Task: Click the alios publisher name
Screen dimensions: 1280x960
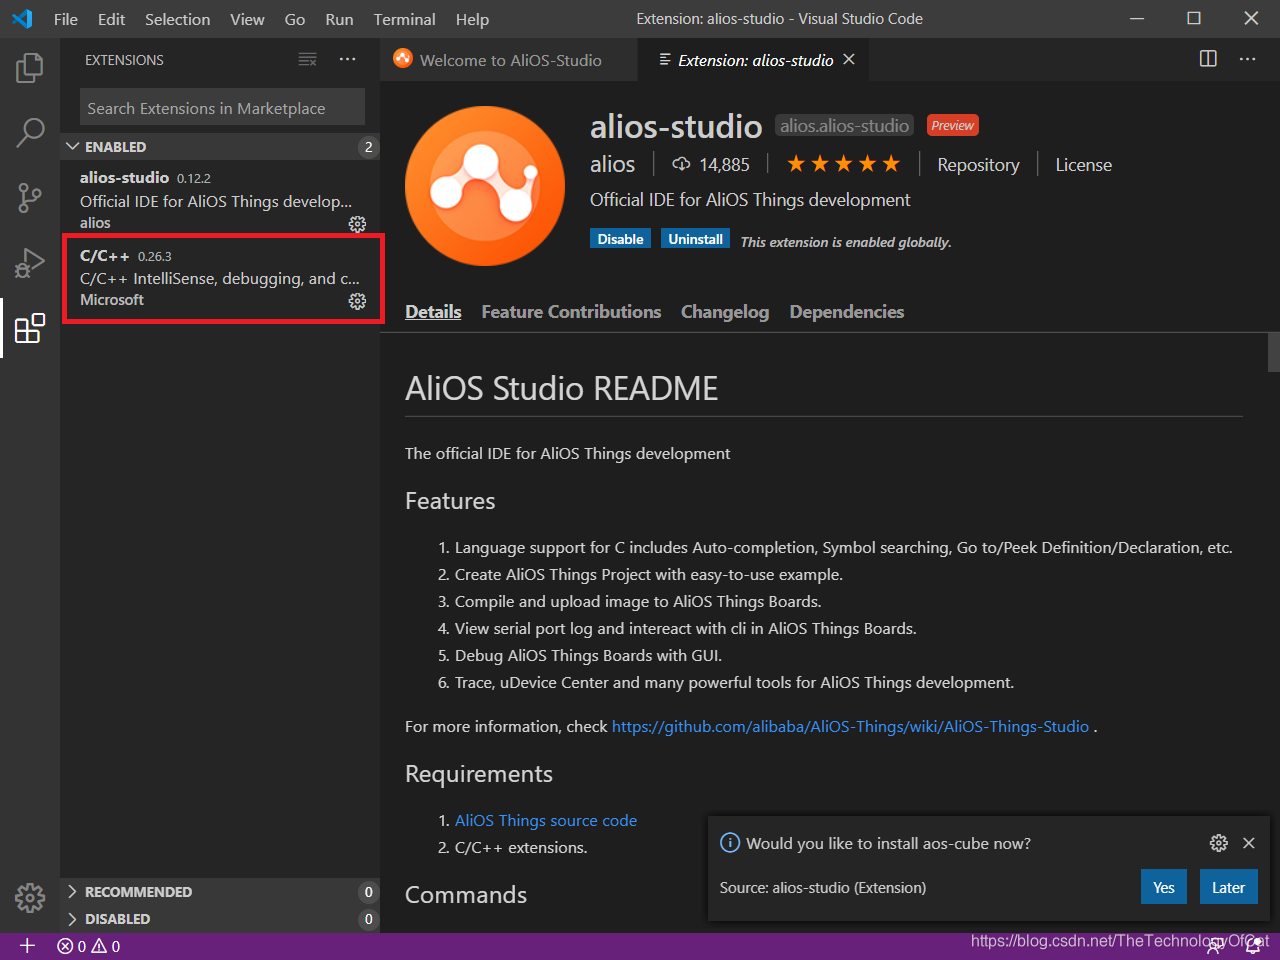Action: click(612, 164)
